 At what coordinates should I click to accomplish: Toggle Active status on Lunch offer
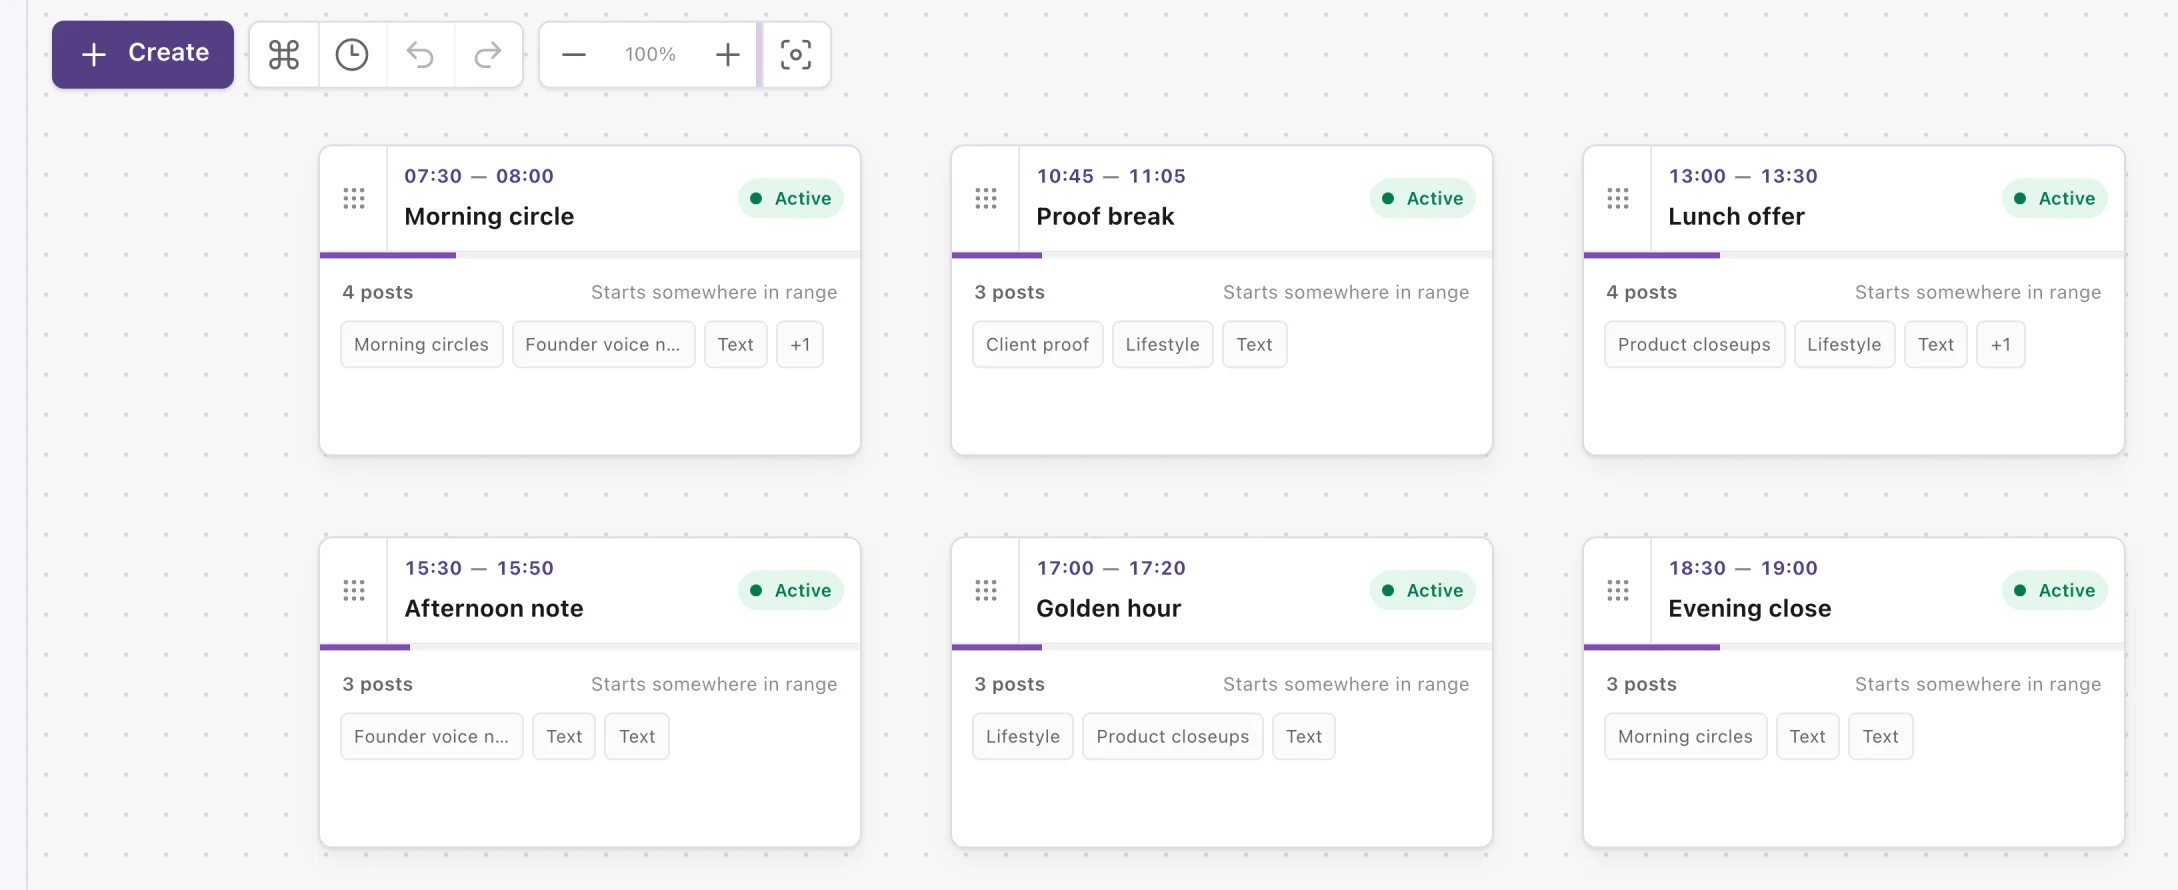2055,198
